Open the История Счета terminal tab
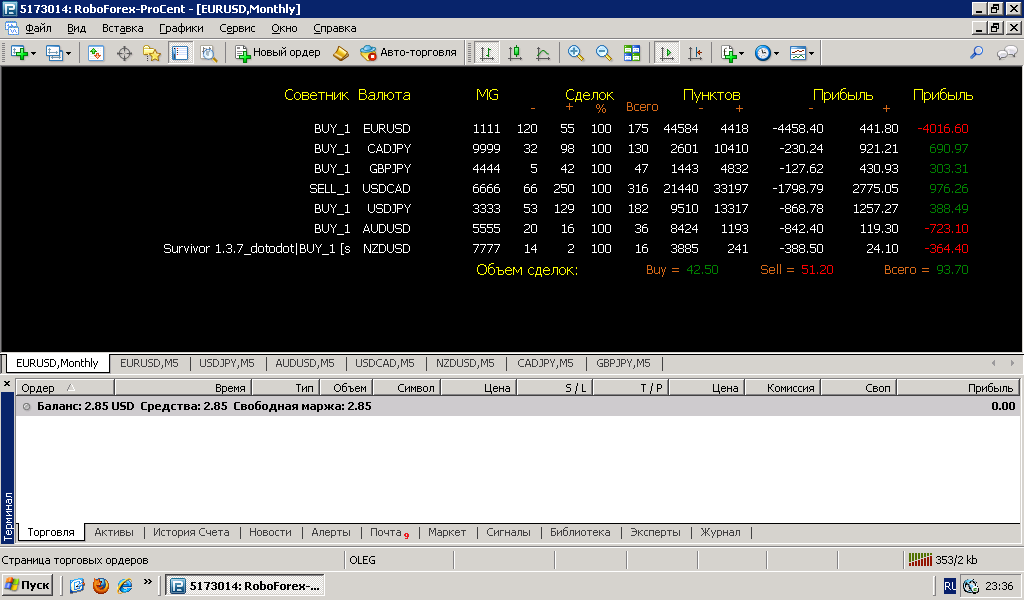The height and width of the screenshot is (600, 1024). pyautogui.click(x=191, y=532)
